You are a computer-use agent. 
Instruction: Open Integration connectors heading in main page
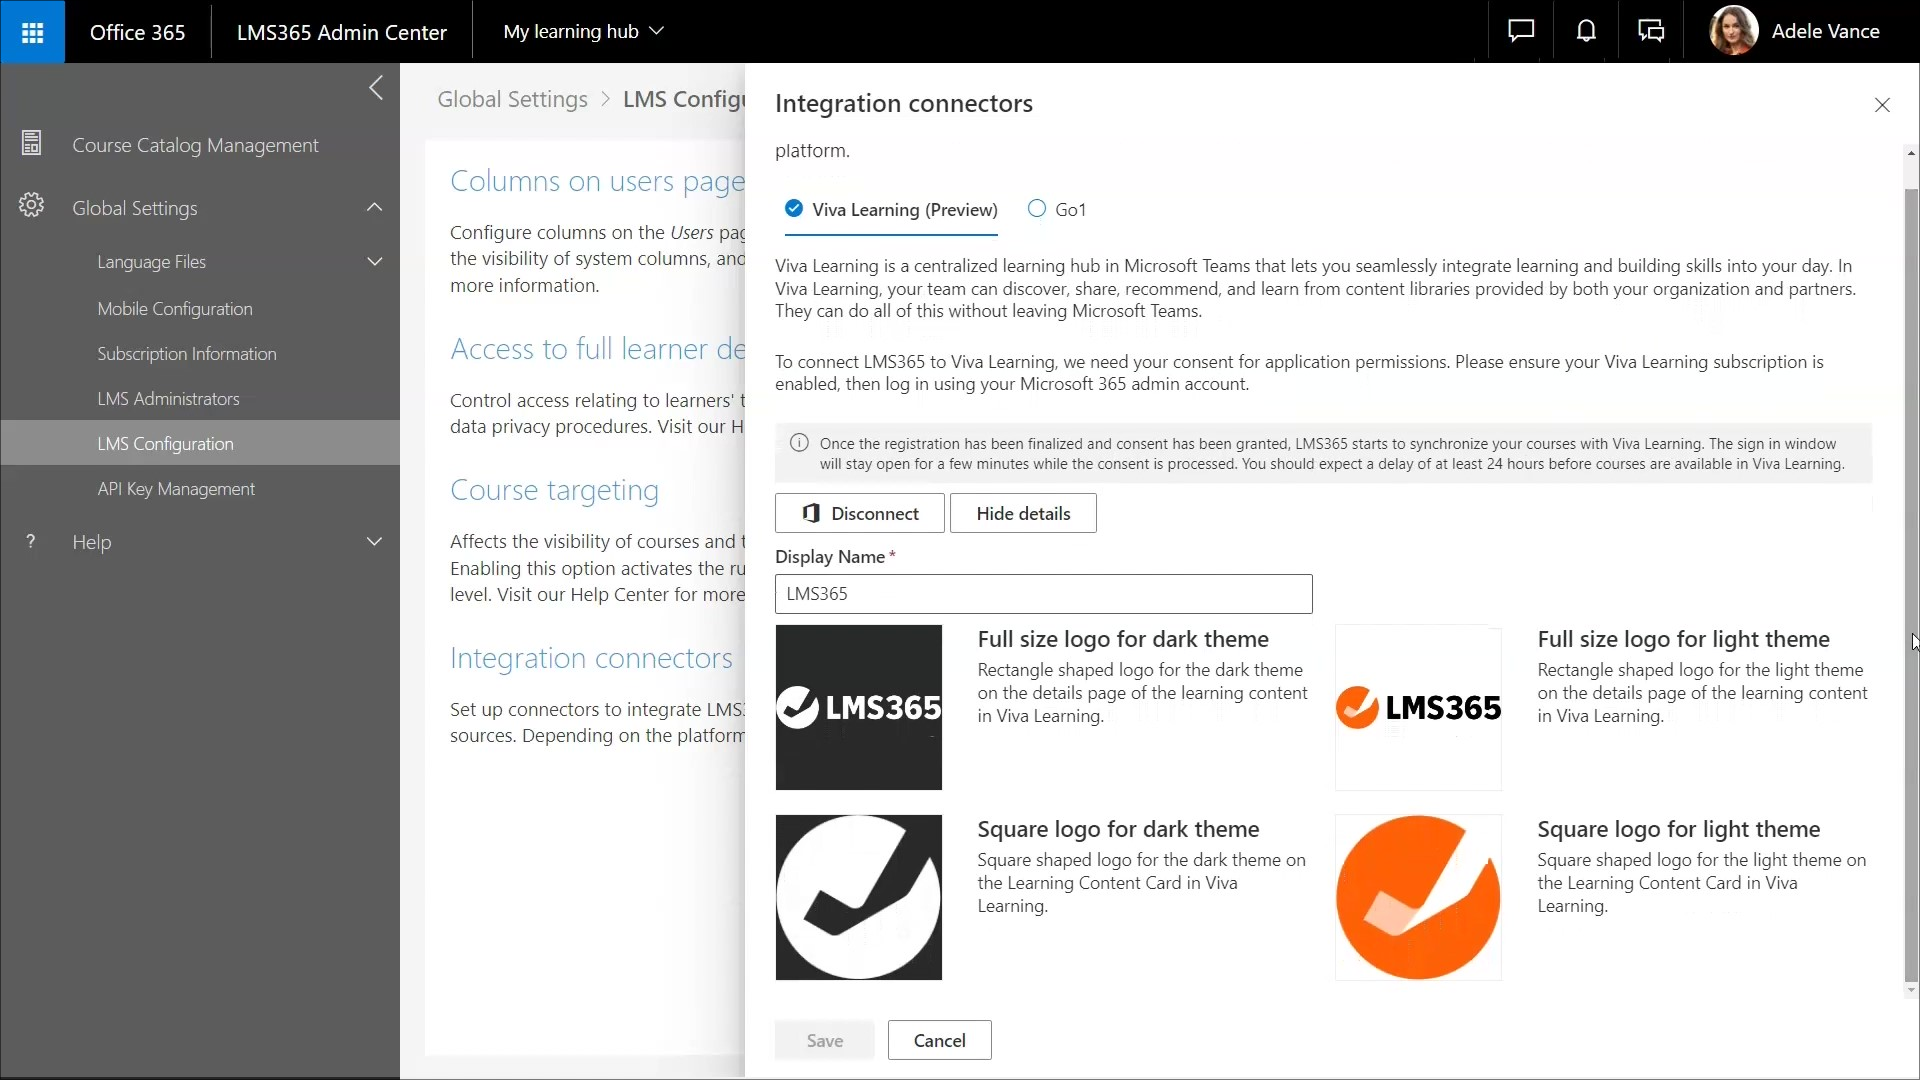point(591,658)
